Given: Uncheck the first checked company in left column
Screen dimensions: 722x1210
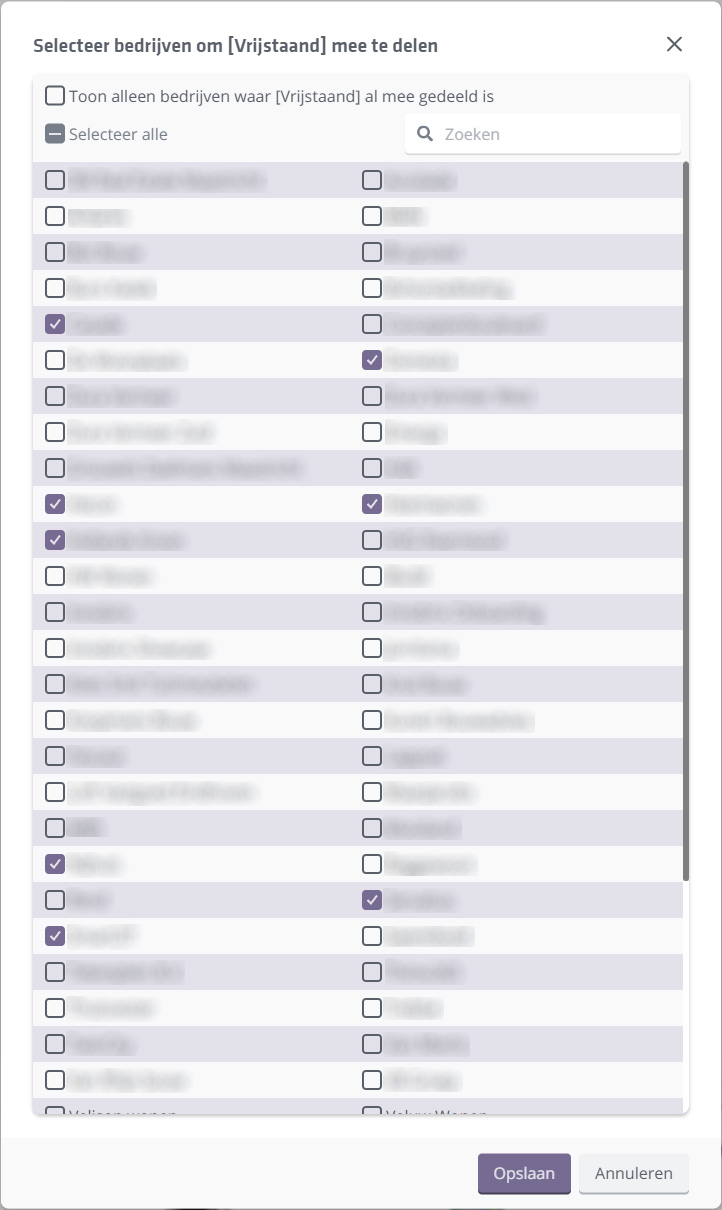Looking at the screenshot, I should click(55, 324).
